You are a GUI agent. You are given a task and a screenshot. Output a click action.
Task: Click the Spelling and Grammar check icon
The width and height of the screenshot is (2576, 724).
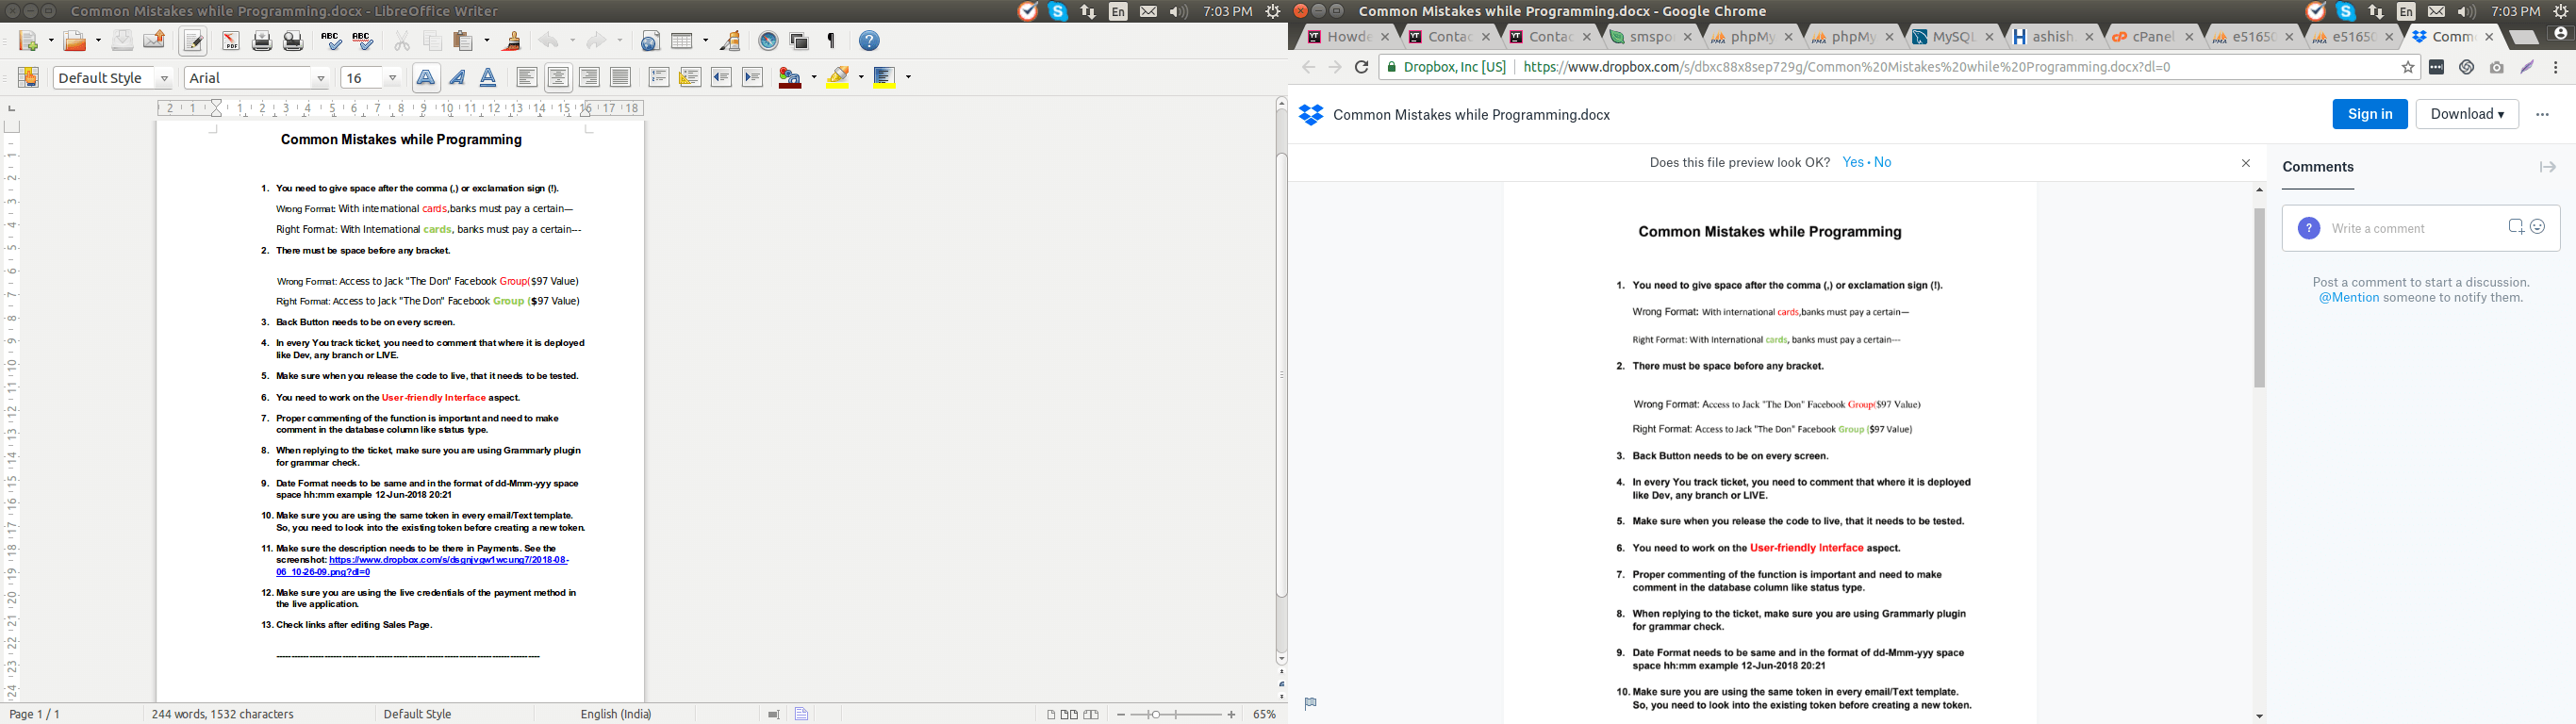(x=331, y=41)
